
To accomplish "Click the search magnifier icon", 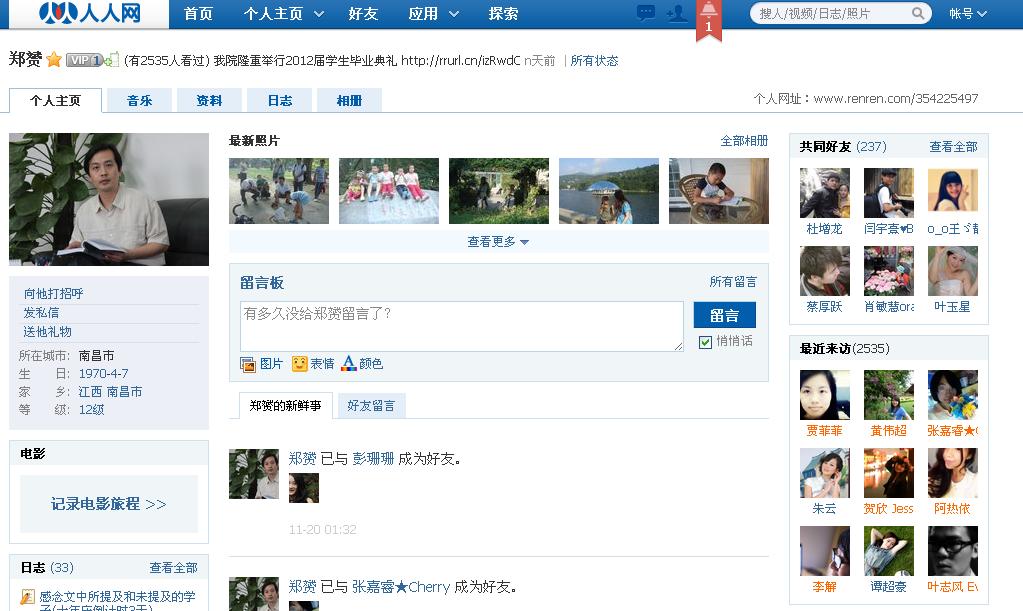I will coord(918,14).
